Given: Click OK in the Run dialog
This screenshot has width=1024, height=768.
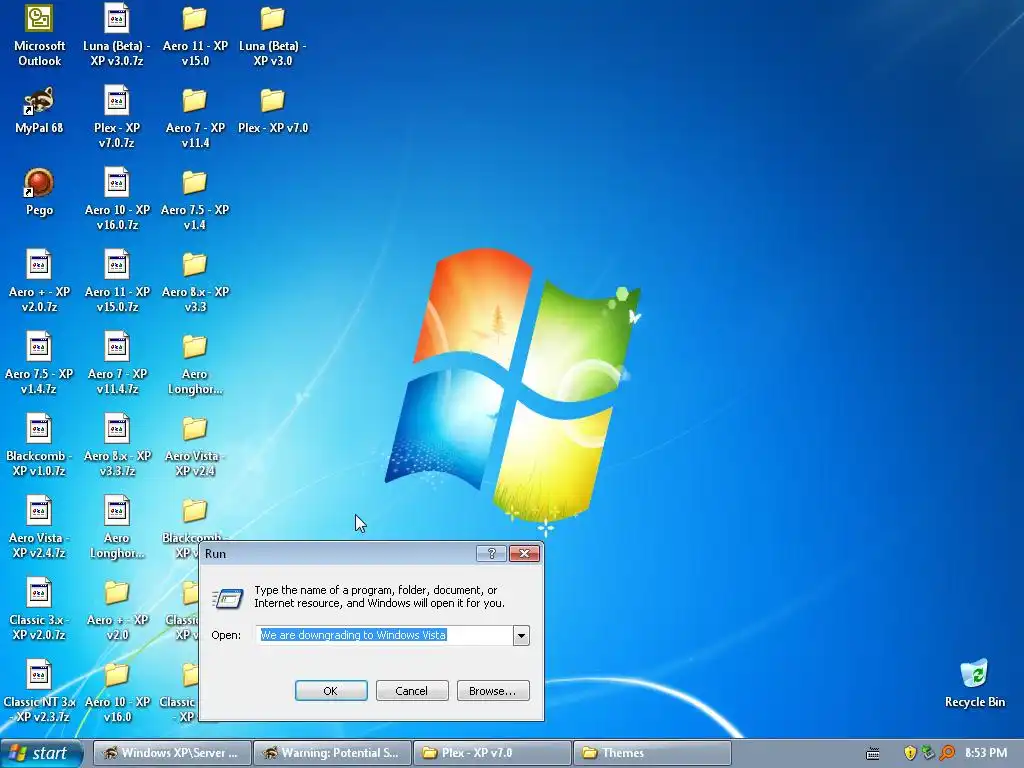Looking at the screenshot, I should (330, 690).
